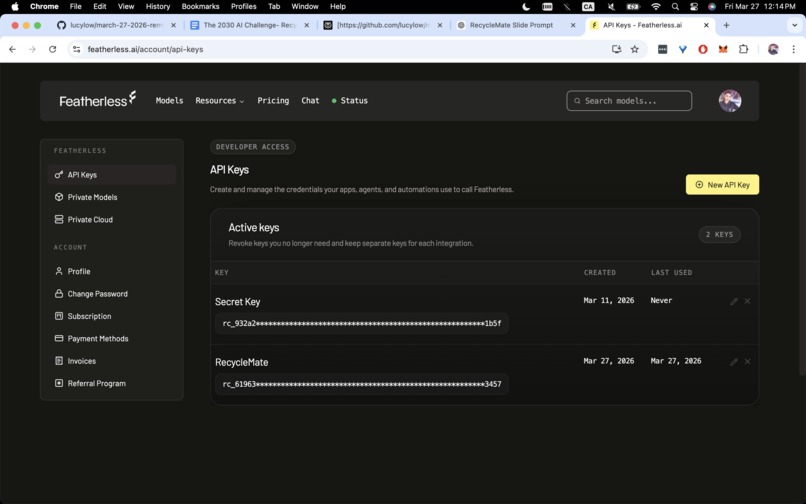Focus the Search models input field
806x504 pixels.
click(629, 101)
